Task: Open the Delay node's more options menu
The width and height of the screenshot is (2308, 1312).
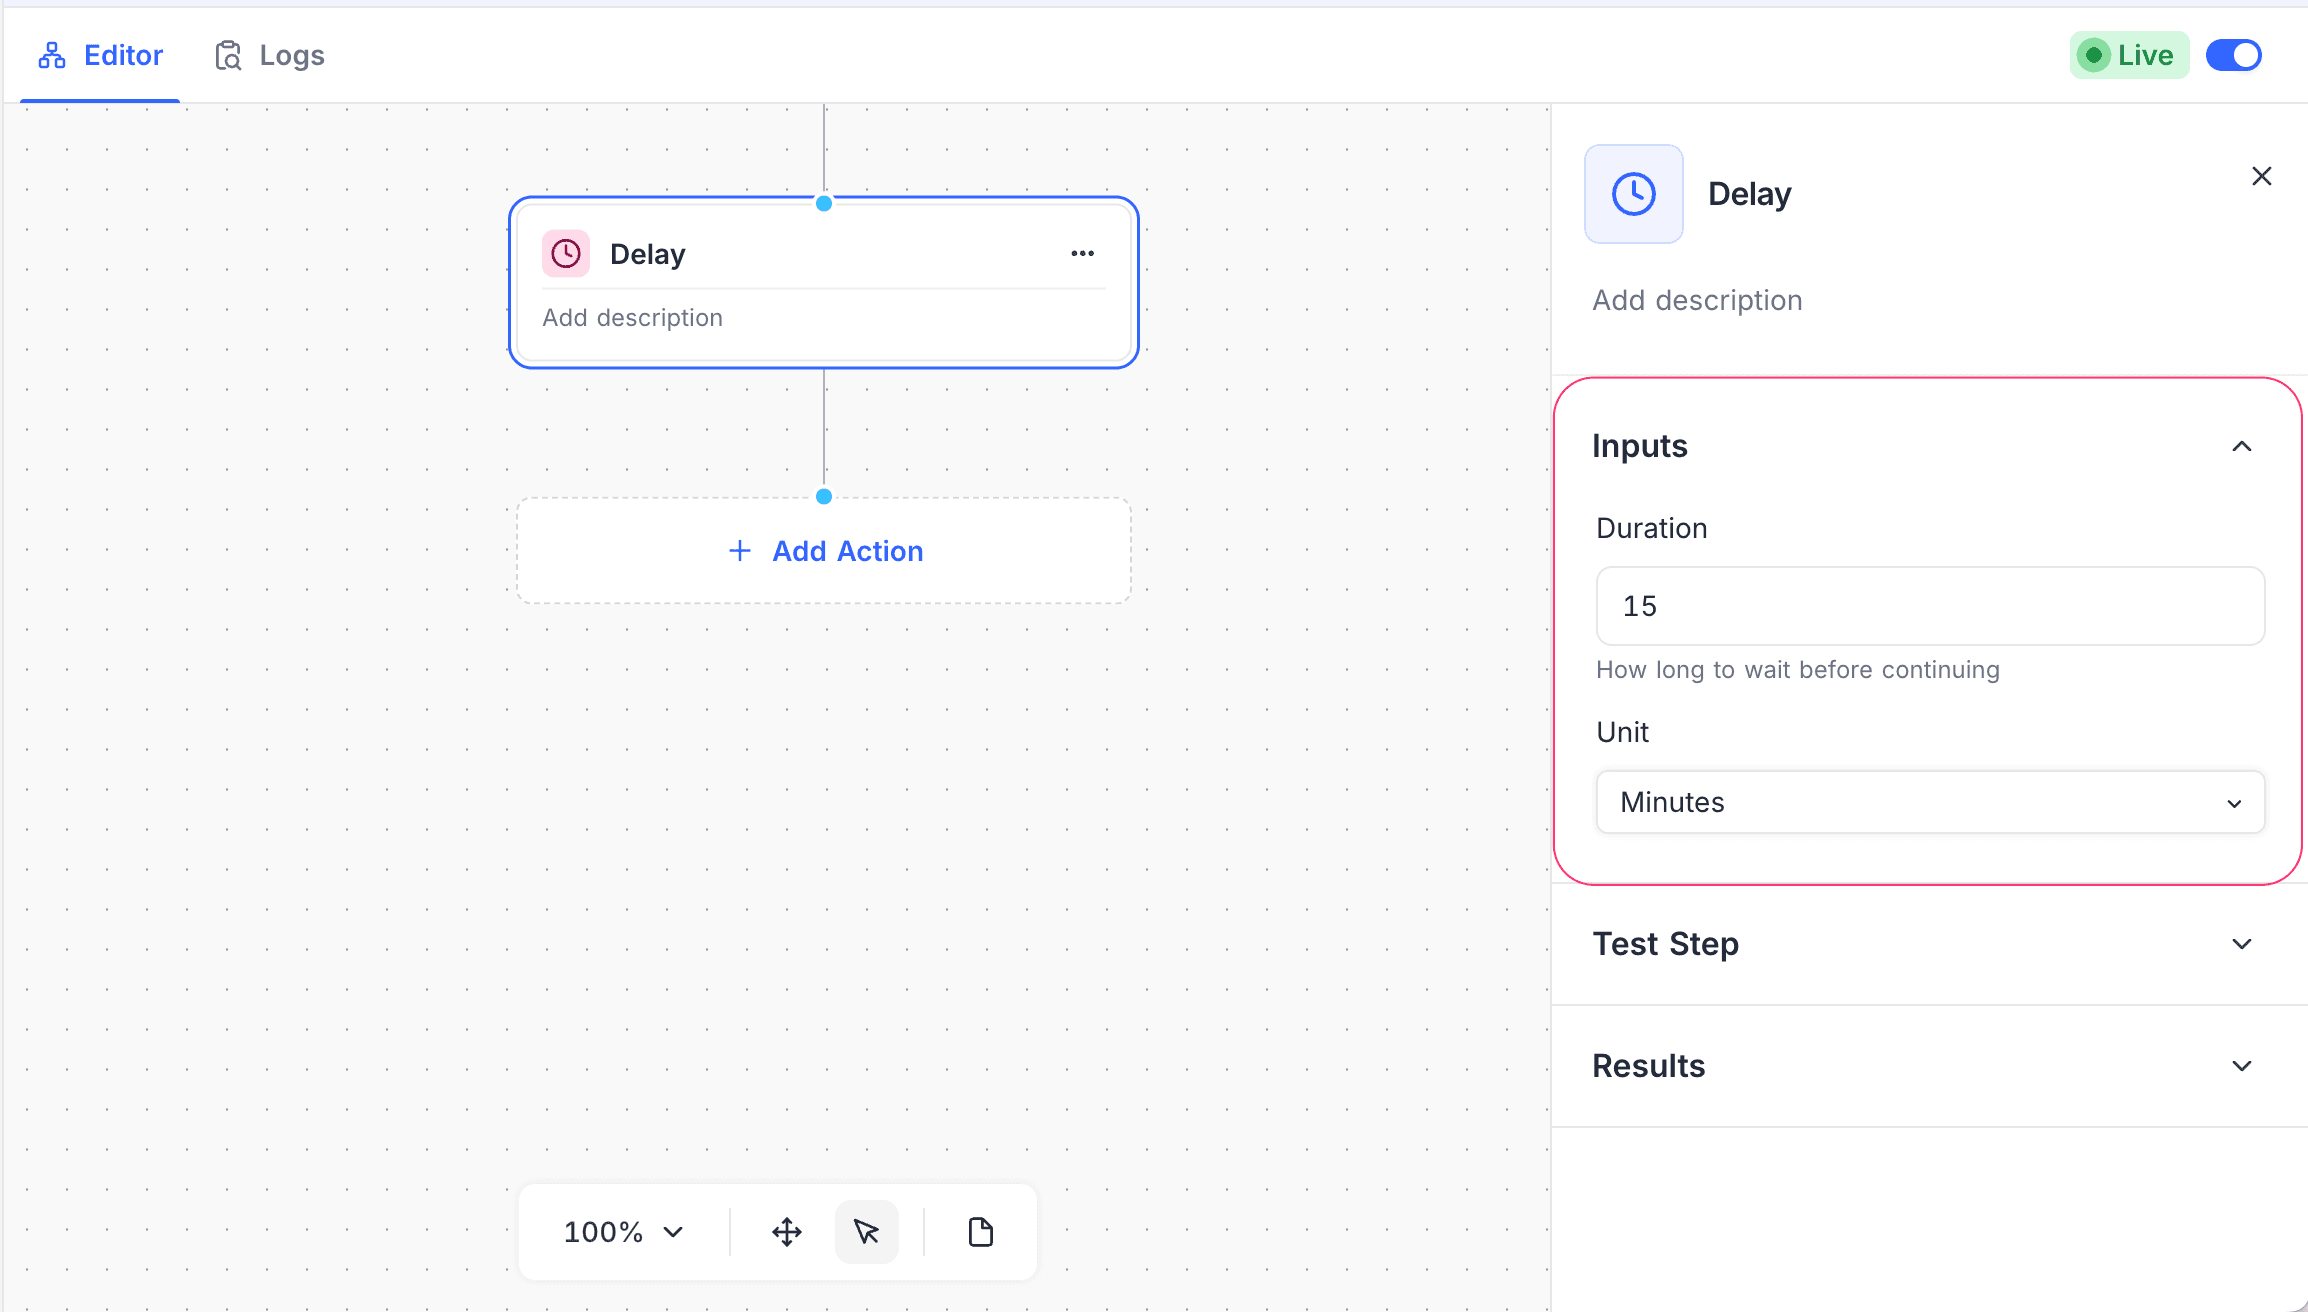Action: [x=1082, y=254]
